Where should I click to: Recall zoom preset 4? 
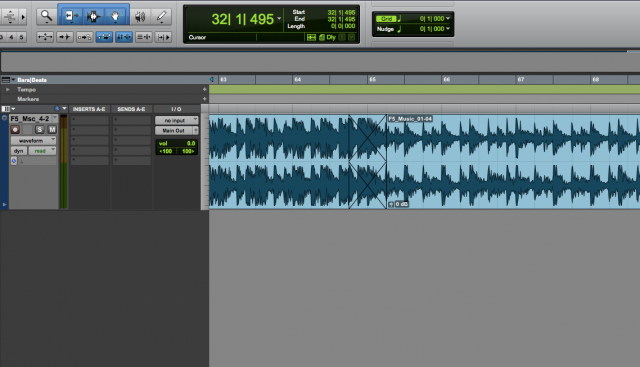(x=11, y=37)
